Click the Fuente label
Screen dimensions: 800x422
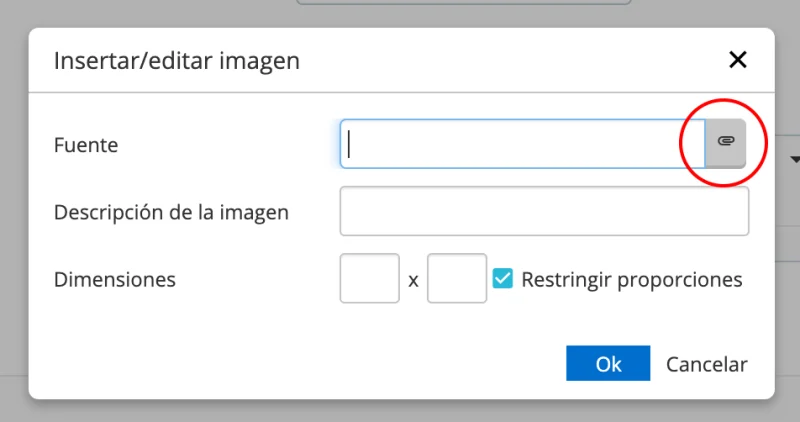pos(86,145)
